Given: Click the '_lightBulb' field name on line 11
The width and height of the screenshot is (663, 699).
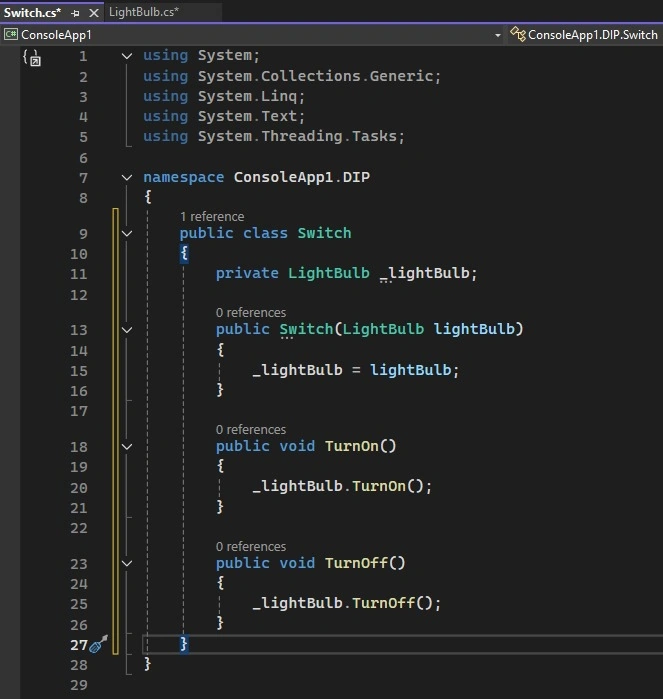Looking at the screenshot, I should click(424, 273).
